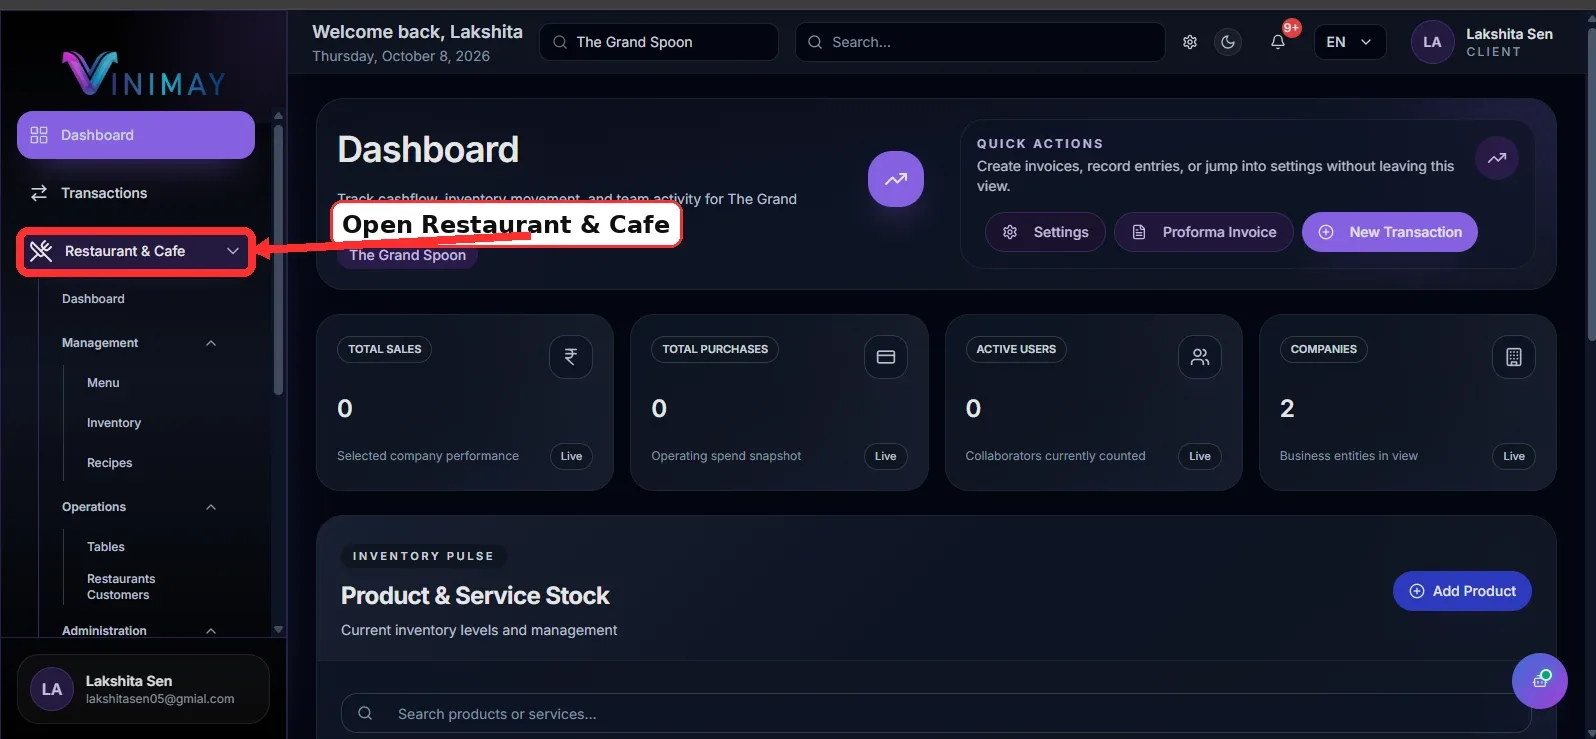Image resolution: width=1596 pixels, height=739 pixels.
Task: Click the card icon in Total Purchases card
Action: (885, 357)
